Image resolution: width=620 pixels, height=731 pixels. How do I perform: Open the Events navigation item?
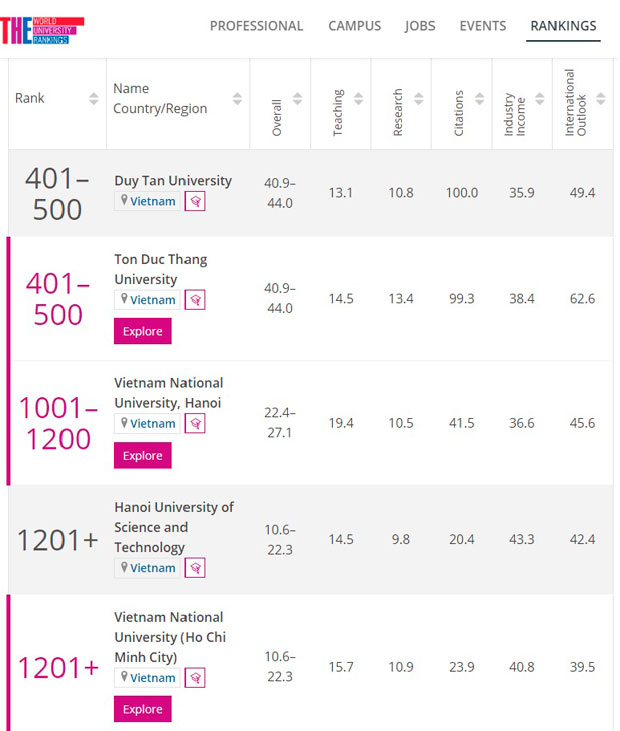coord(483,26)
